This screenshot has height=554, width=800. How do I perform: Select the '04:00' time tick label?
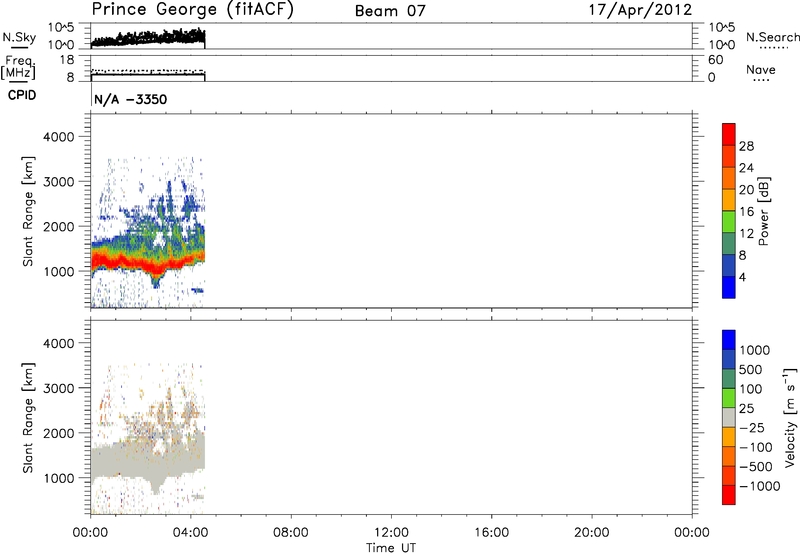[x=191, y=533]
